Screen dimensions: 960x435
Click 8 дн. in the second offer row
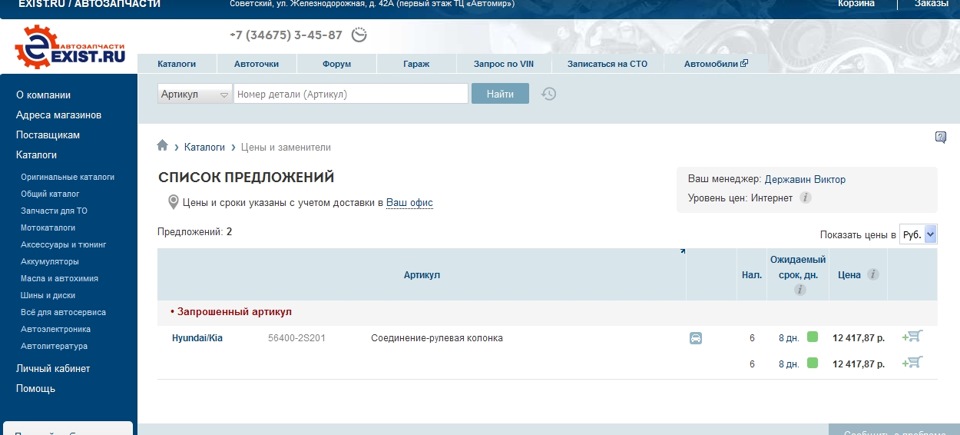[x=789, y=364]
